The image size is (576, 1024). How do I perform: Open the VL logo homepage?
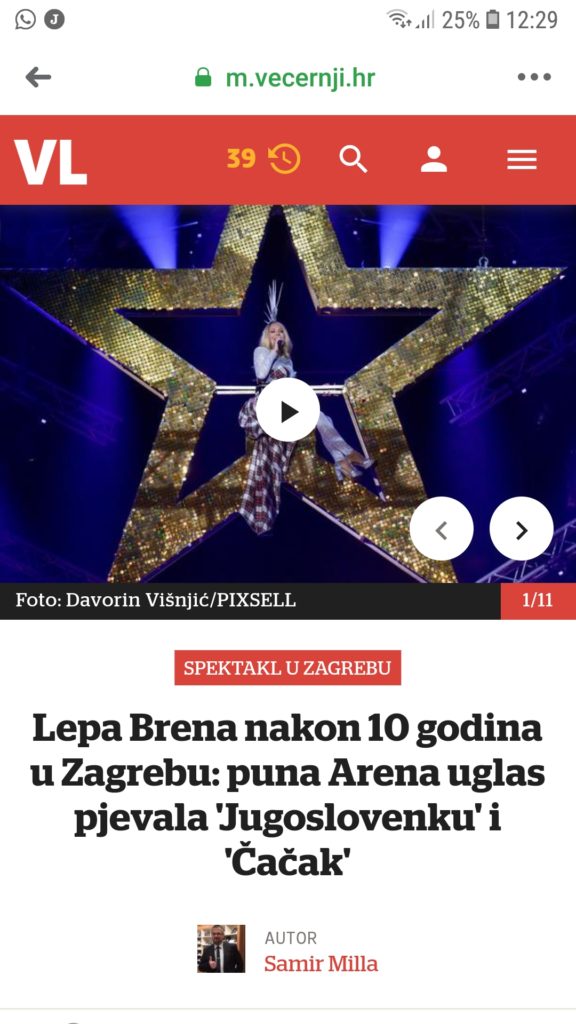(x=51, y=162)
